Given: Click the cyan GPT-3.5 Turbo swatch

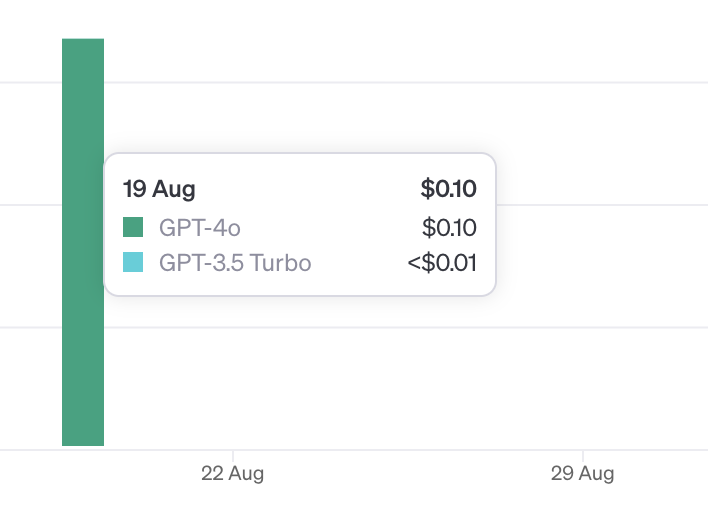Looking at the screenshot, I should 133,262.
